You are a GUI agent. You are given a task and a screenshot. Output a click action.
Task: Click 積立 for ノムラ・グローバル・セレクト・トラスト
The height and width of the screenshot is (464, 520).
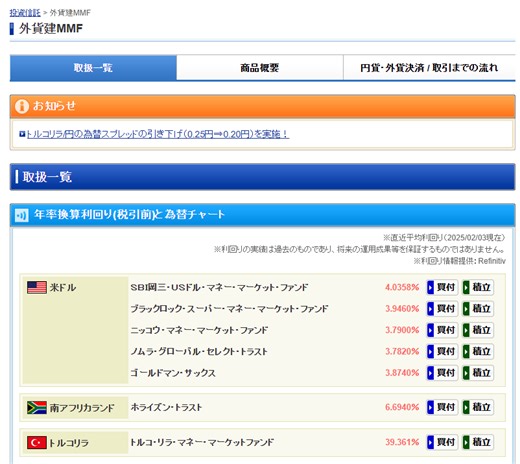(x=478, y=351)
